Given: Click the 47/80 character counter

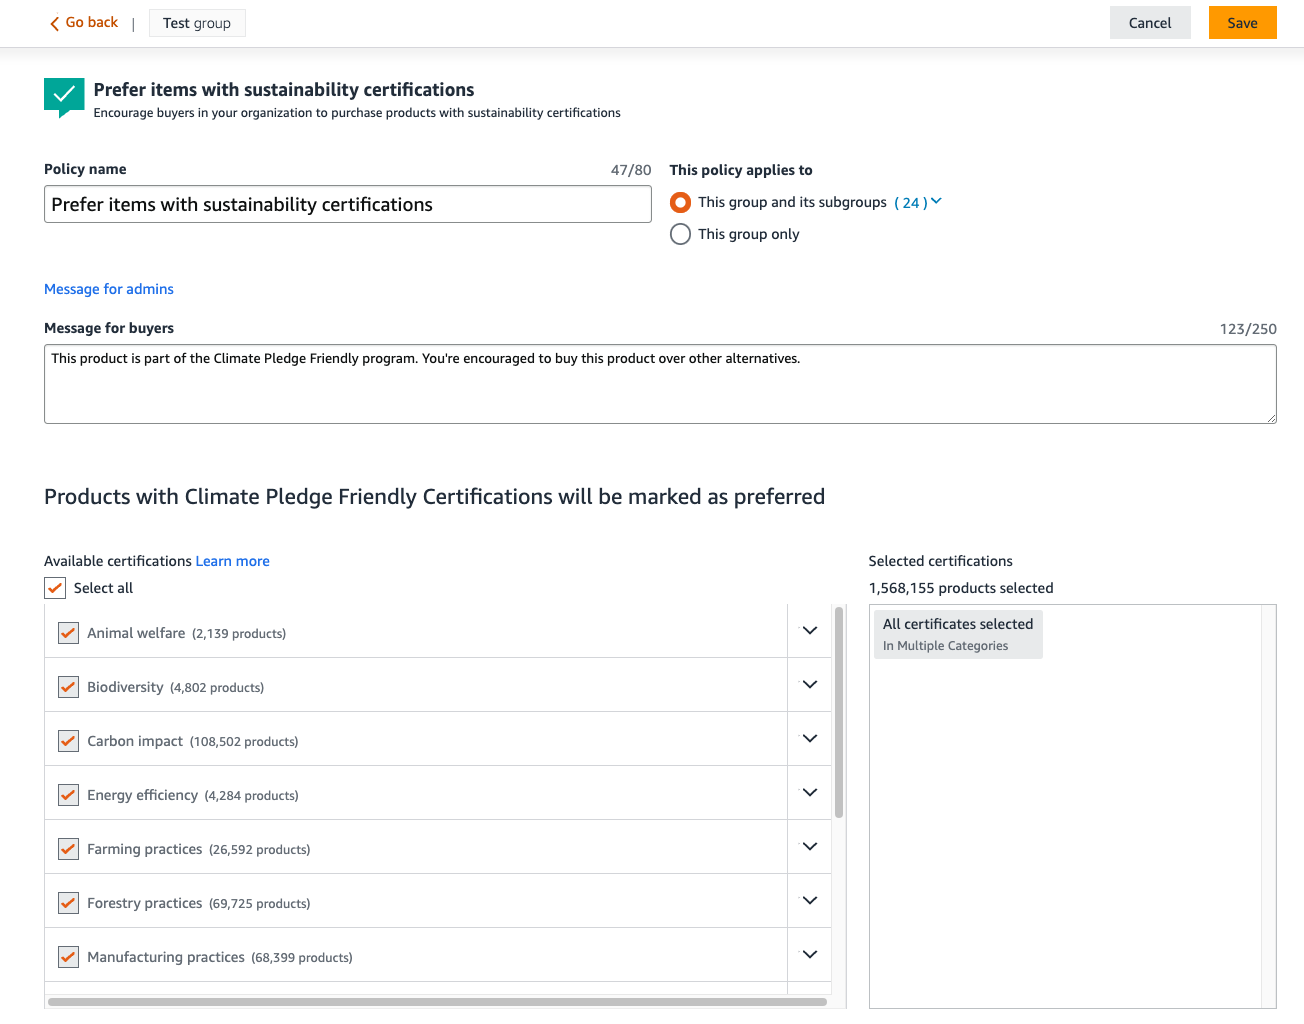Looking at the screenshot, I should tap(631, 170).
